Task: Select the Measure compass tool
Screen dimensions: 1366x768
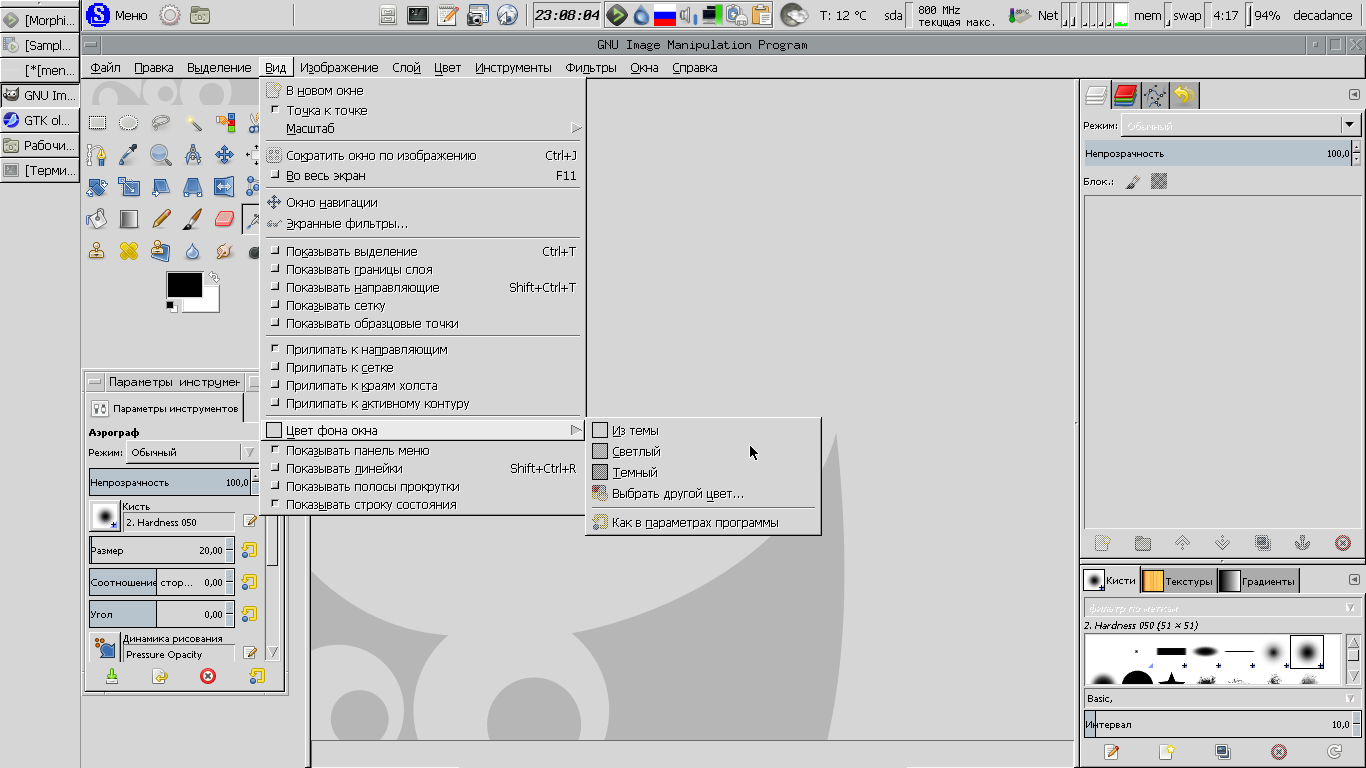Action: (193, 155)
